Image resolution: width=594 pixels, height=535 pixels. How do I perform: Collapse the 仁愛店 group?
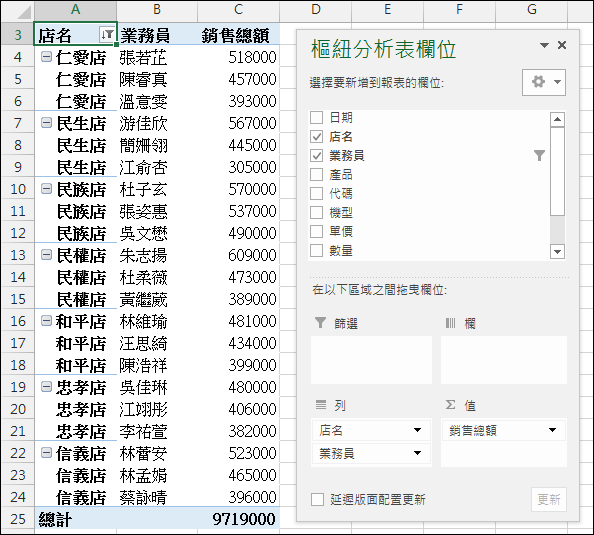point(46,57)
